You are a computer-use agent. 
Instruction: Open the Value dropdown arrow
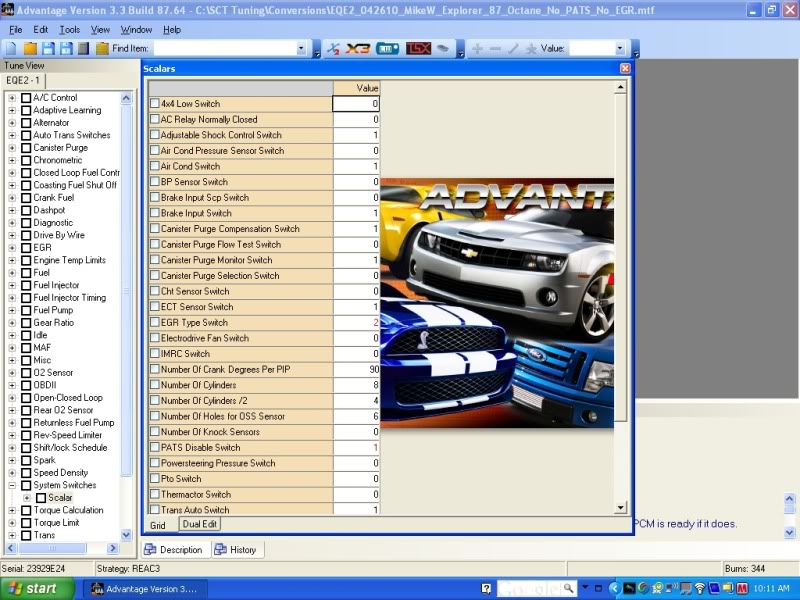620,48
